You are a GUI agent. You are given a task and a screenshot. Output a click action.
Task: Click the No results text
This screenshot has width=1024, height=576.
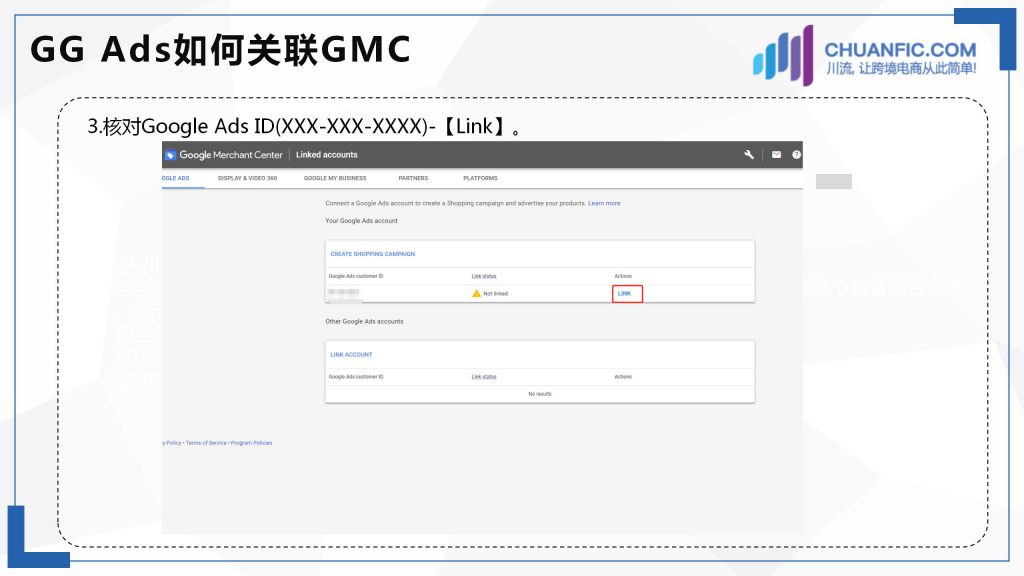point(539,394)
